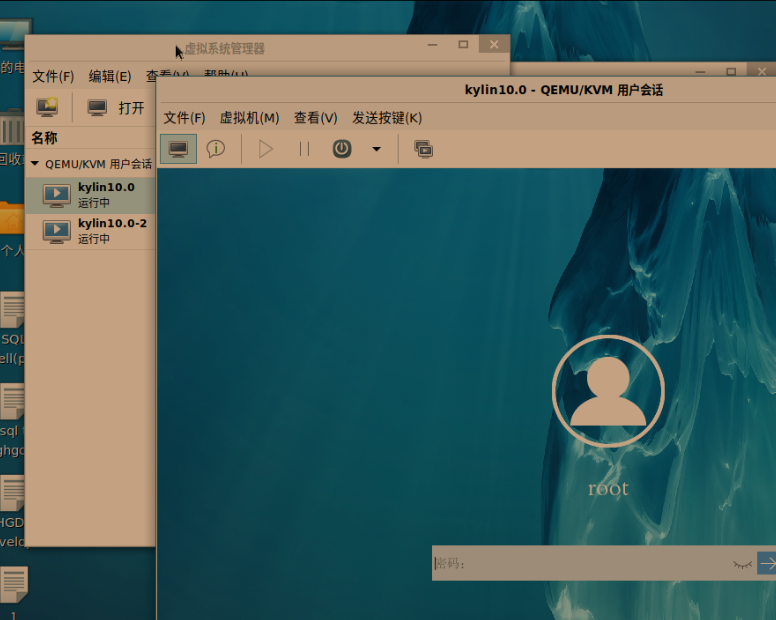Toggle password visibility eye icon
Viewport: 776px width, 620px height.
click(742, 564)
